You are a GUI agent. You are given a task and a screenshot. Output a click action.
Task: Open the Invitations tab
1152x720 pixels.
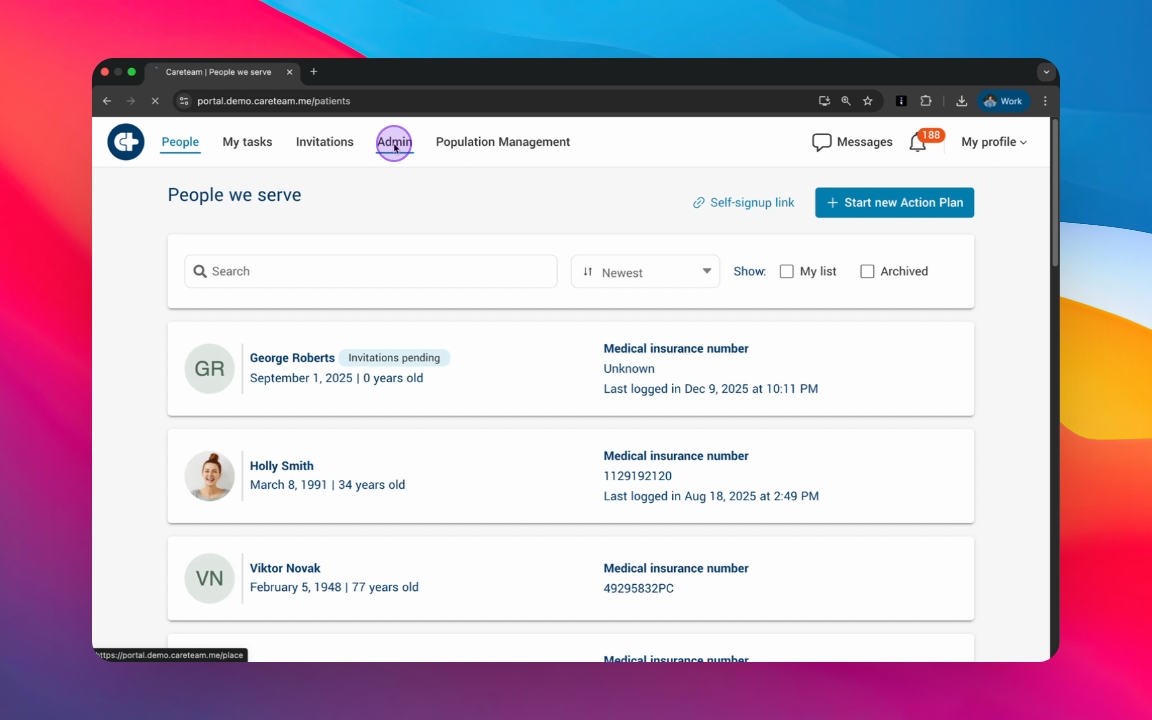pos(325,142)
